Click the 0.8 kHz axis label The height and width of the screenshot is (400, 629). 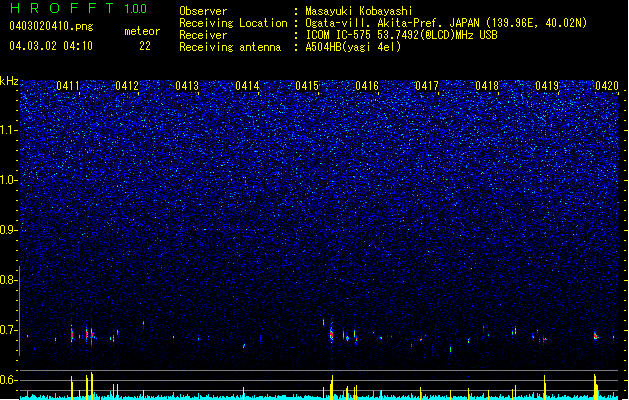coord(8,280)
